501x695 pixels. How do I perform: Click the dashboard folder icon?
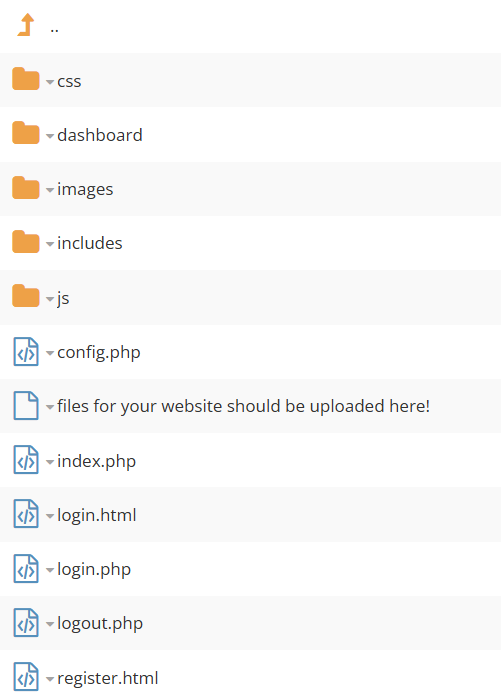point(26,133)
